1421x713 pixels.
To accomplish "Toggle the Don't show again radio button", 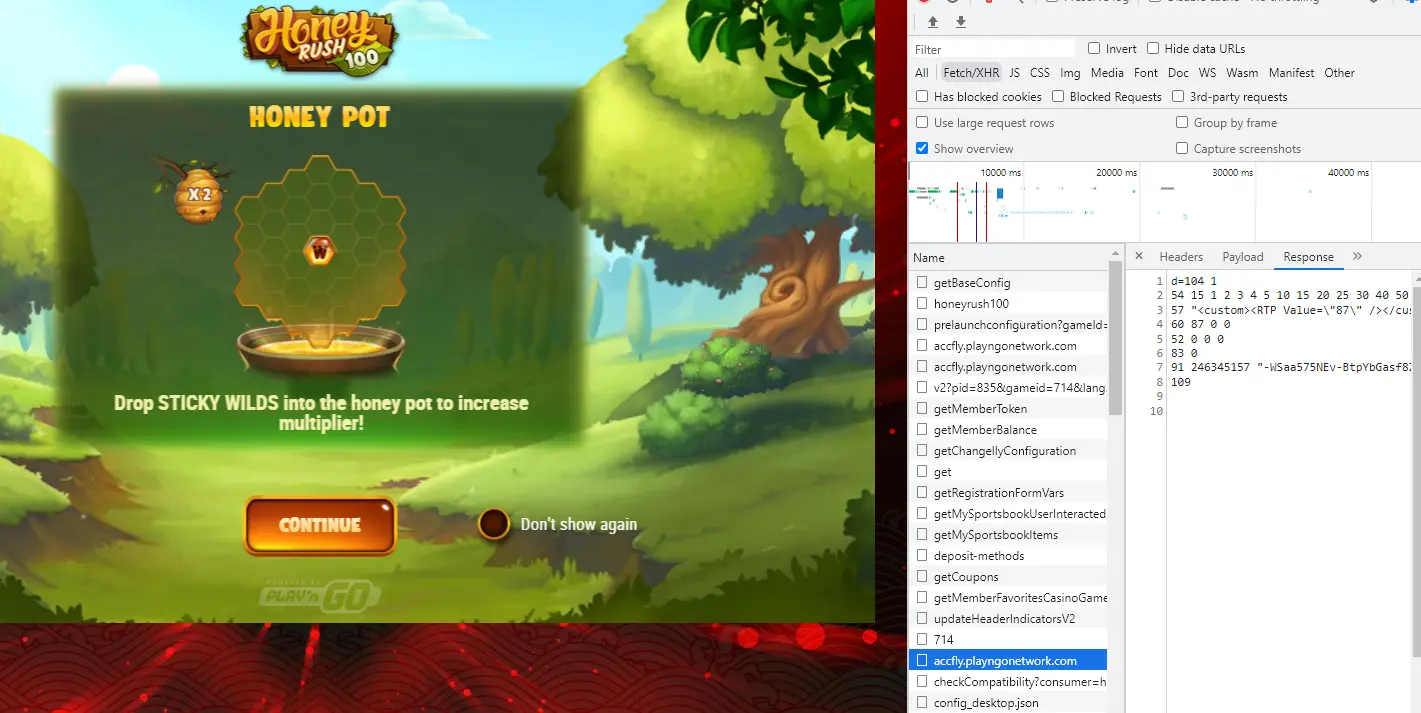I will (x=494, y=524).
